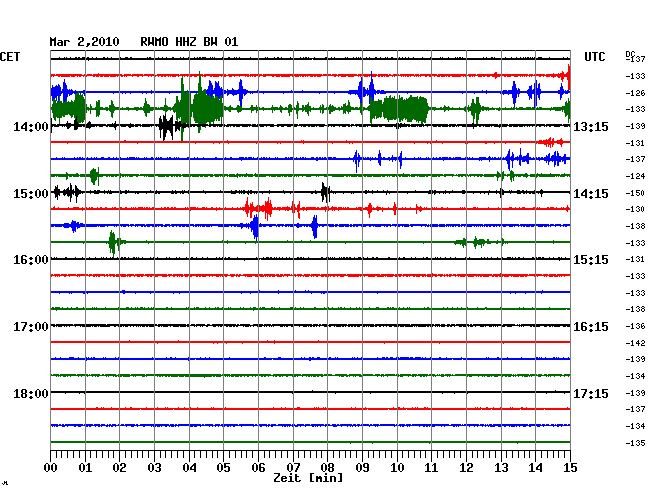The height and width of the screenshot is (494, 650).
Task: Click minute-axis tick label "08"
Action: [327, 467]
